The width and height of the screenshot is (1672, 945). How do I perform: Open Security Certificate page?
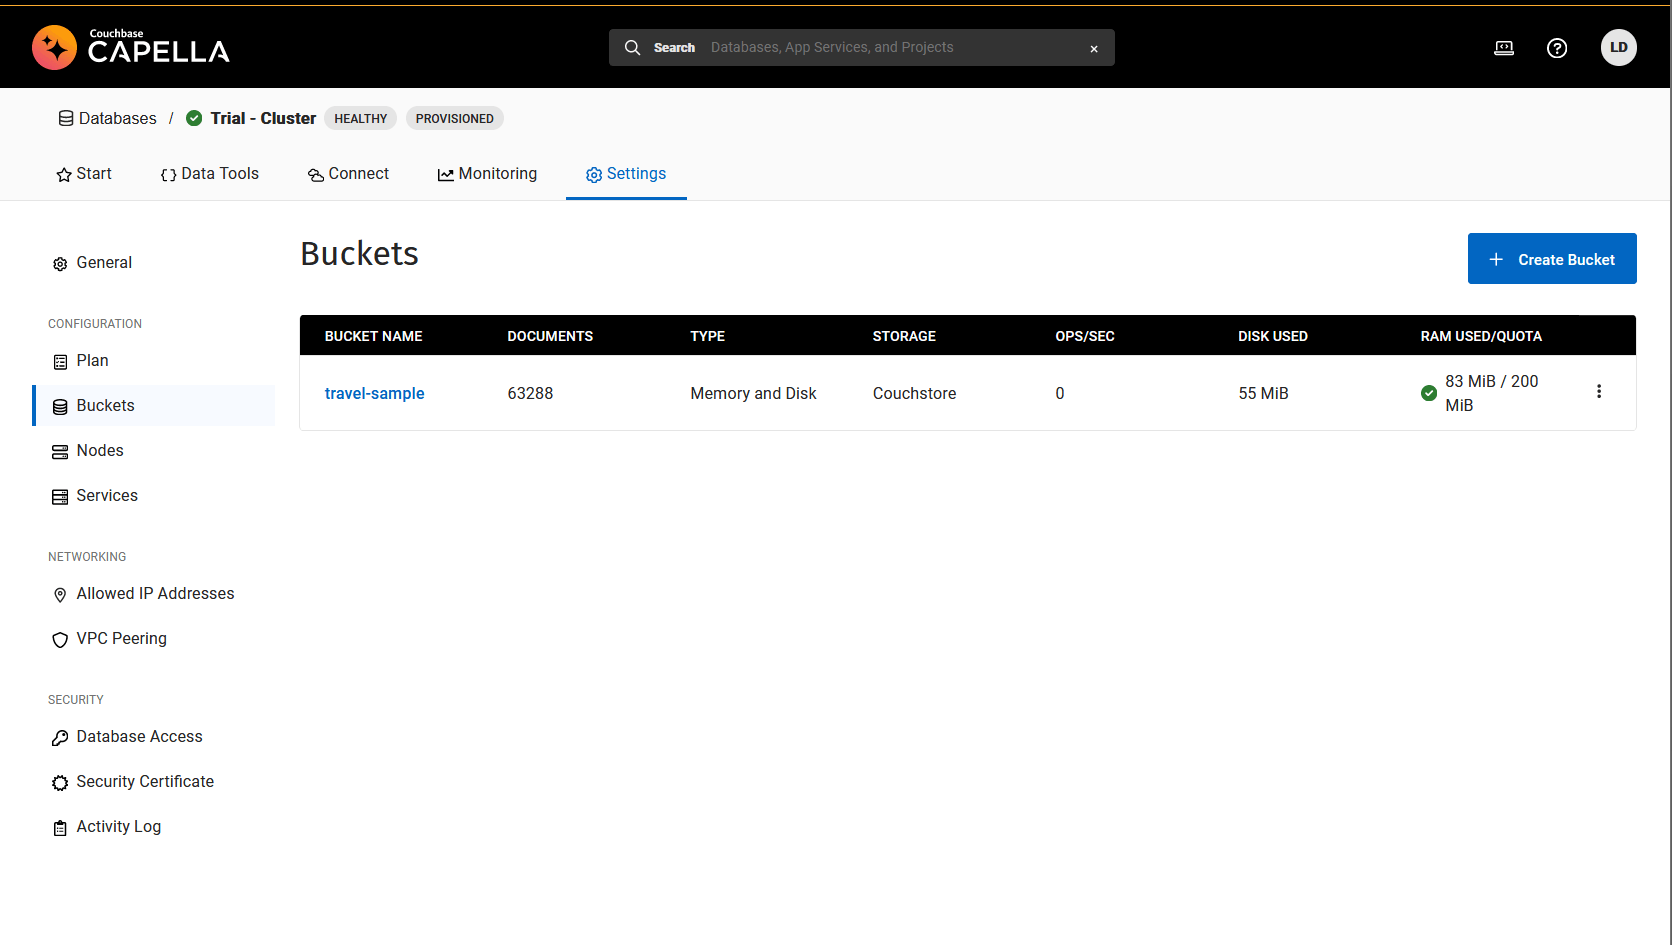[x=153, y=782]
